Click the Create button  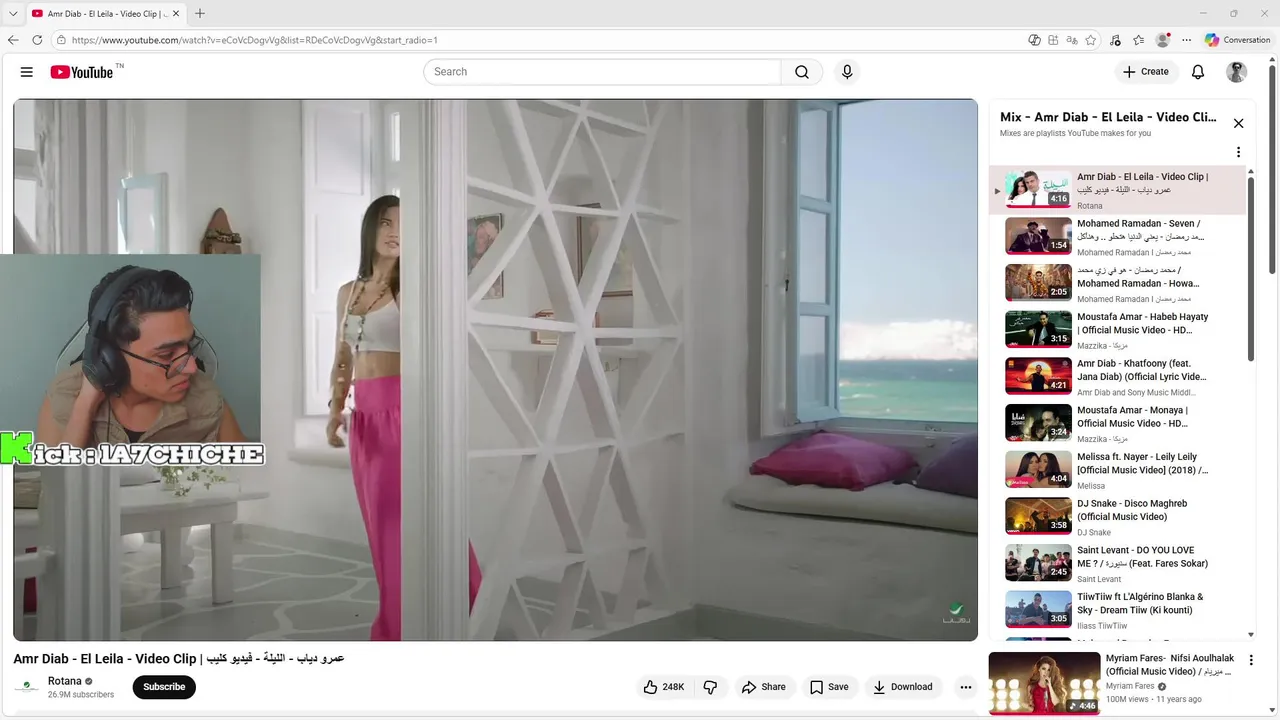1146,72
